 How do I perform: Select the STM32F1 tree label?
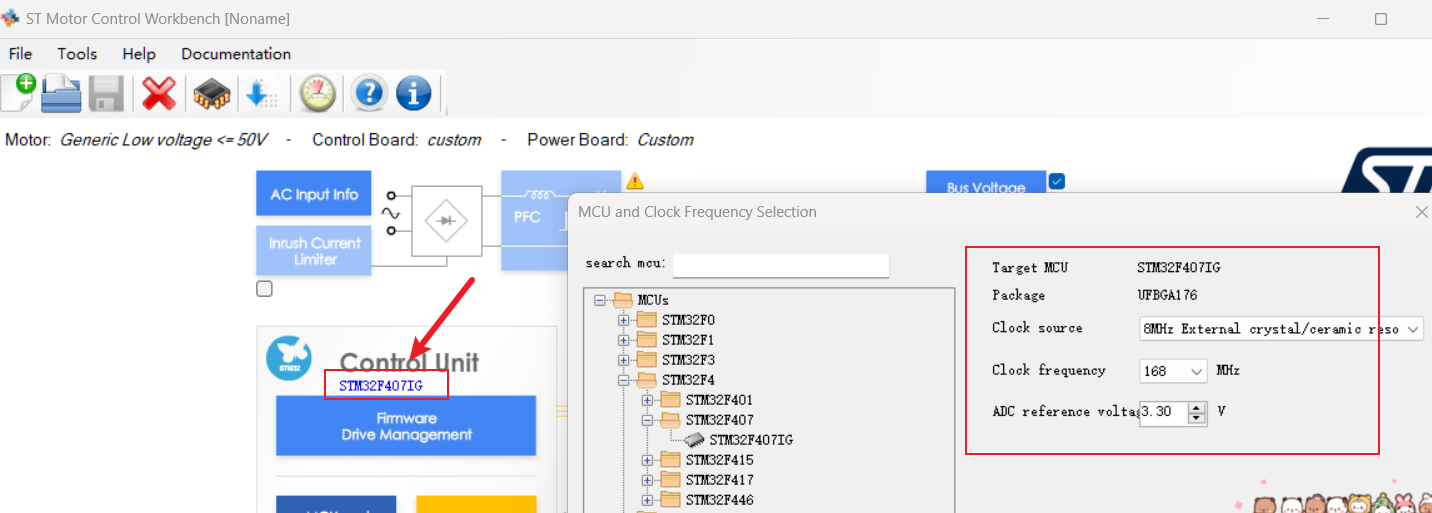click(688, 340)
